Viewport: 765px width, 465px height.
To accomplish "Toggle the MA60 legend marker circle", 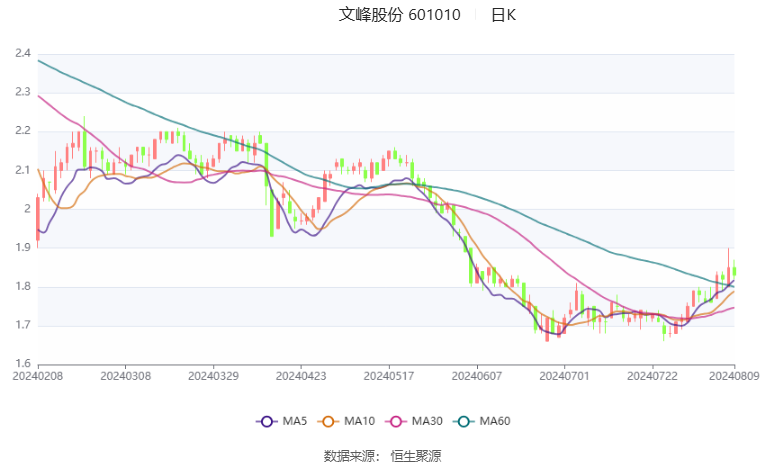I will [x=464, y=421].
